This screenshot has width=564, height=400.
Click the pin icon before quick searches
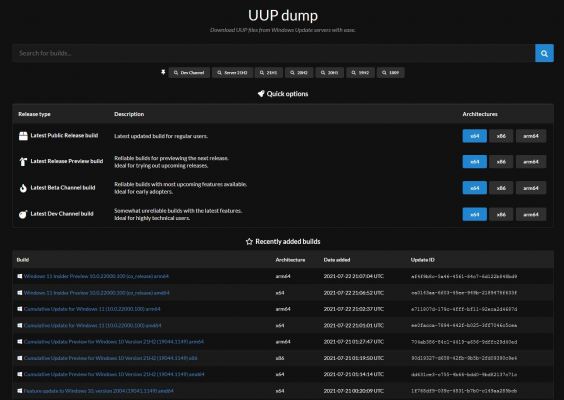point(163,73)
